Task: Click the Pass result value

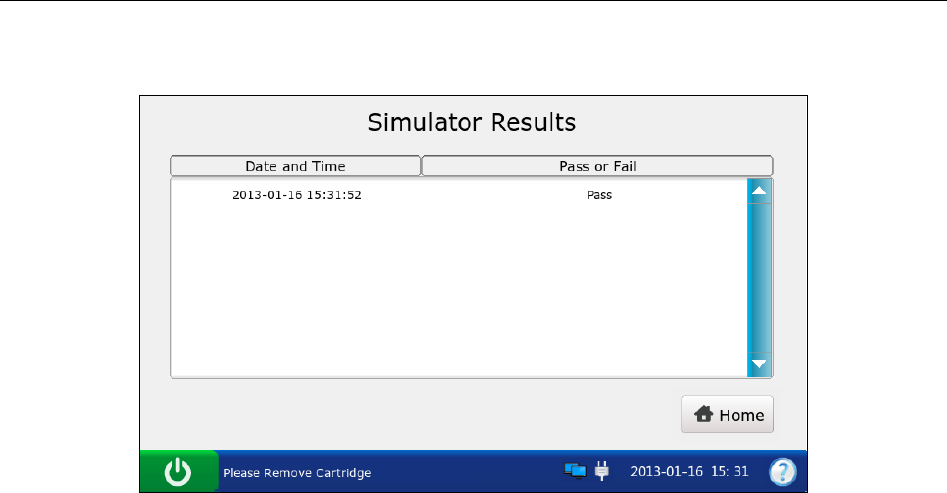Action: click(599, 195)
